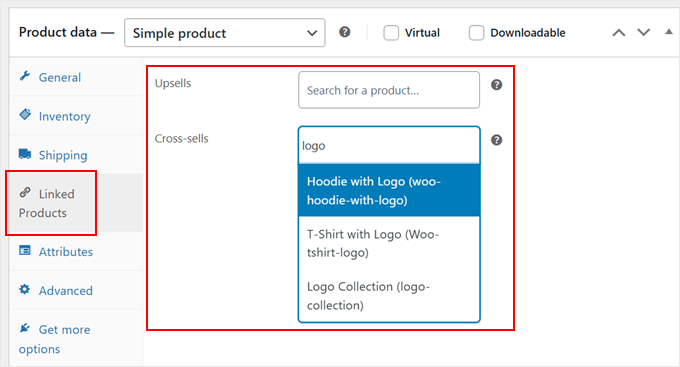The image size is (680, 367).
Task: Open the Get more options tab
Action: pos(76,338)
